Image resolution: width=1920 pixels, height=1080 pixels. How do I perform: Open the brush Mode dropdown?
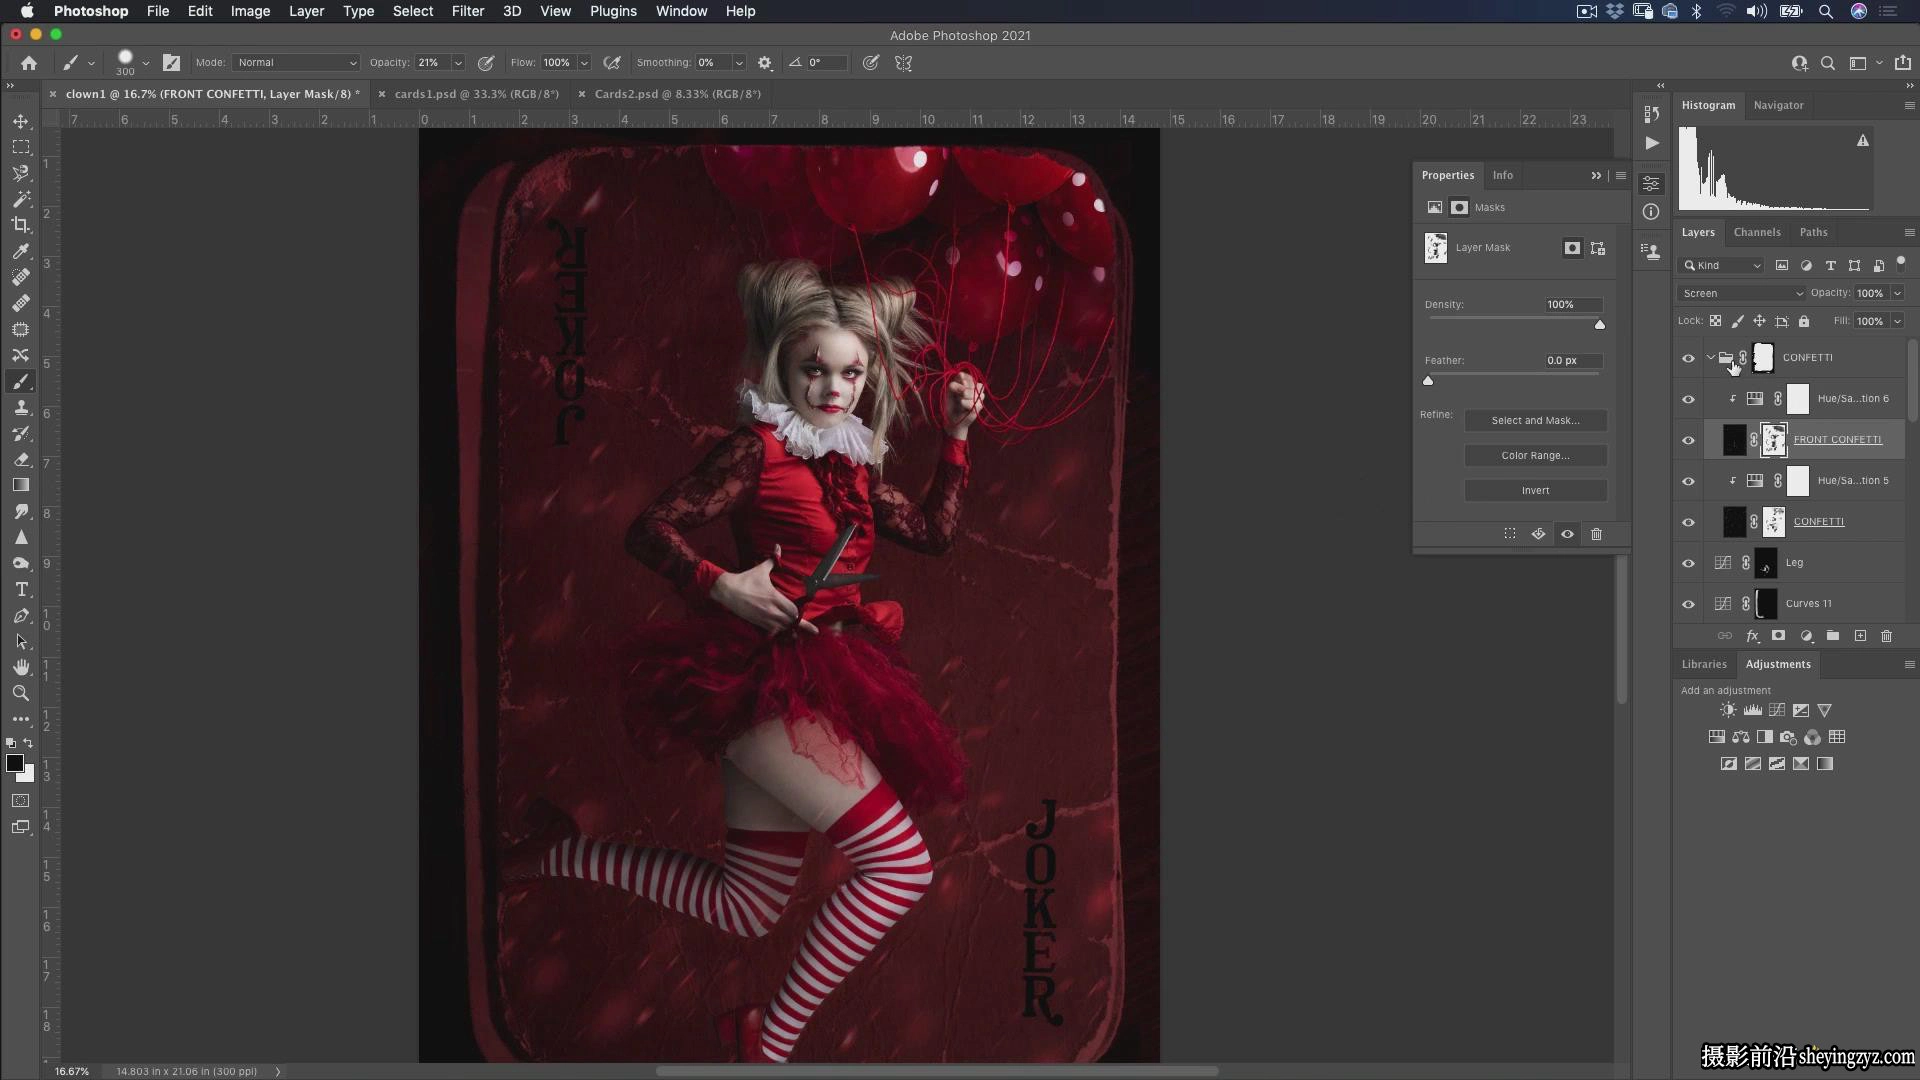point(296,62)
